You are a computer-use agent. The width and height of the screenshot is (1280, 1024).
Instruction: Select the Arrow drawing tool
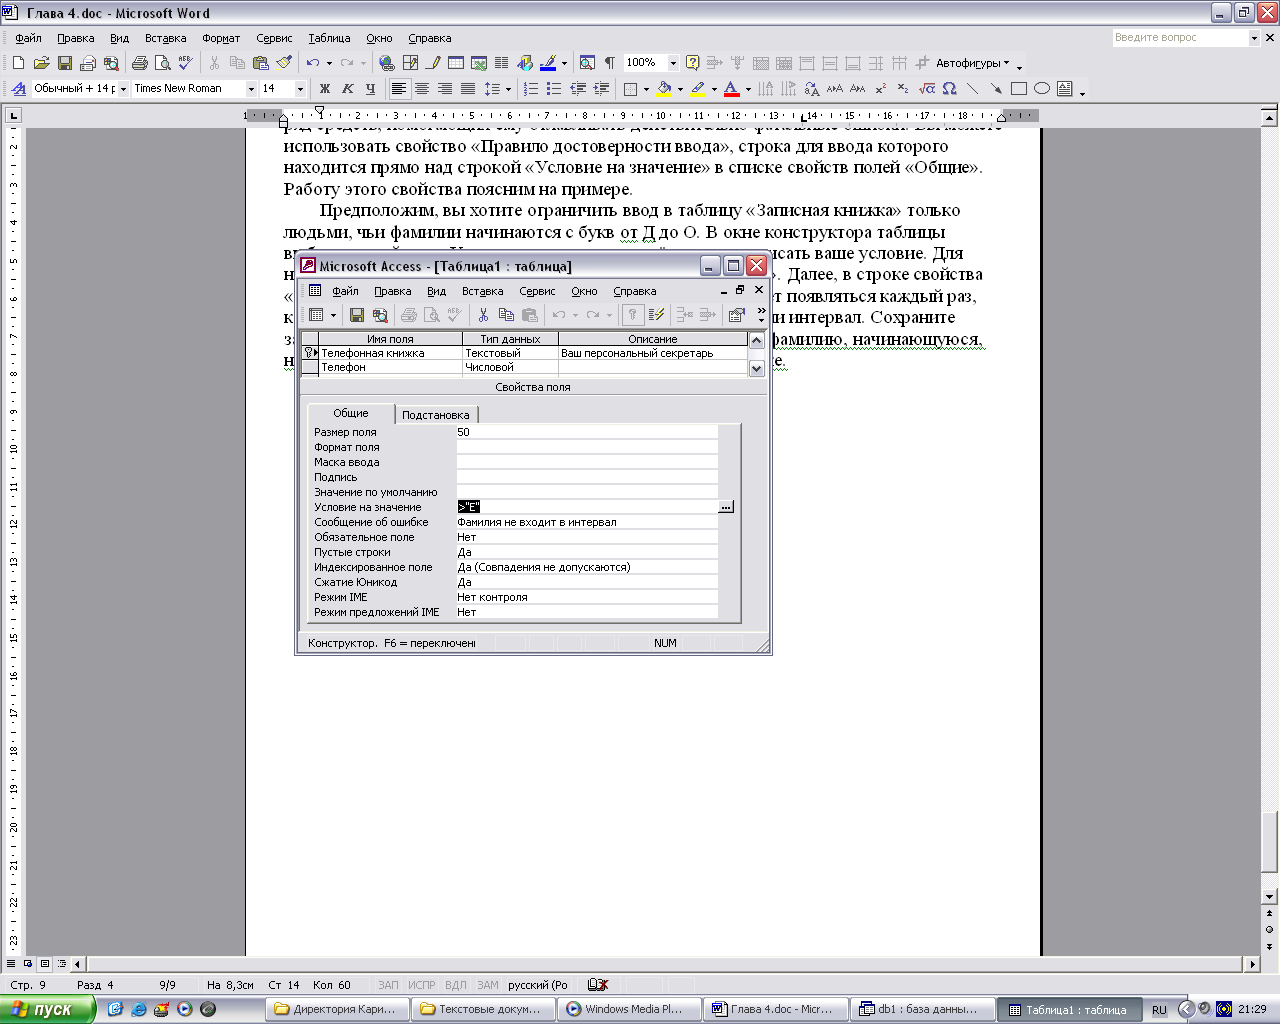pyautogui.click(x=996, y=89)
